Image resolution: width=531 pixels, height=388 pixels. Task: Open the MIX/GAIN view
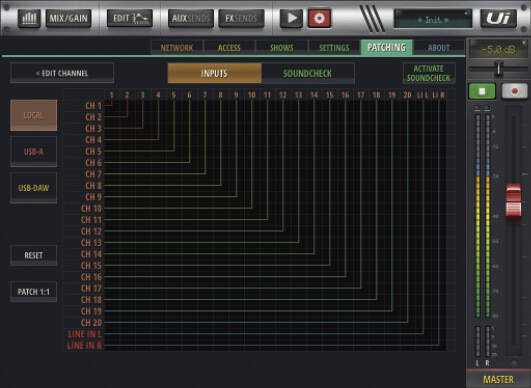[69, 18]
